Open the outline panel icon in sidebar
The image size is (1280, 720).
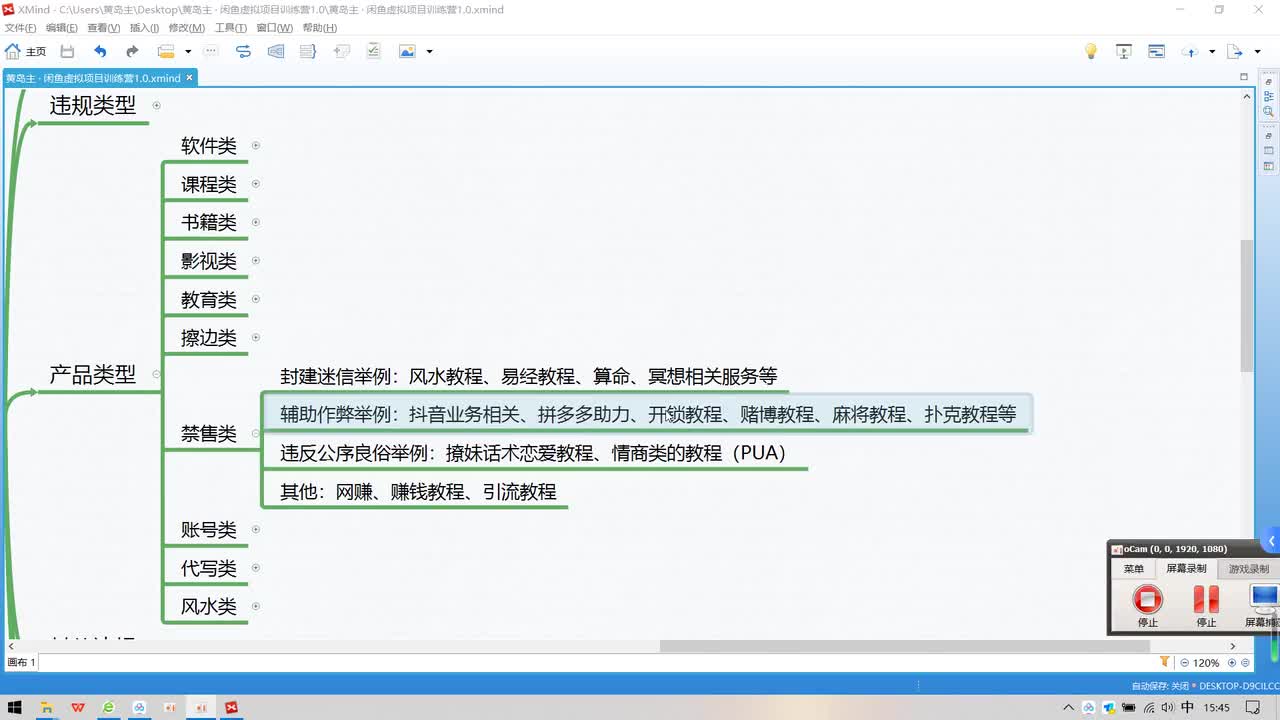1269,96
